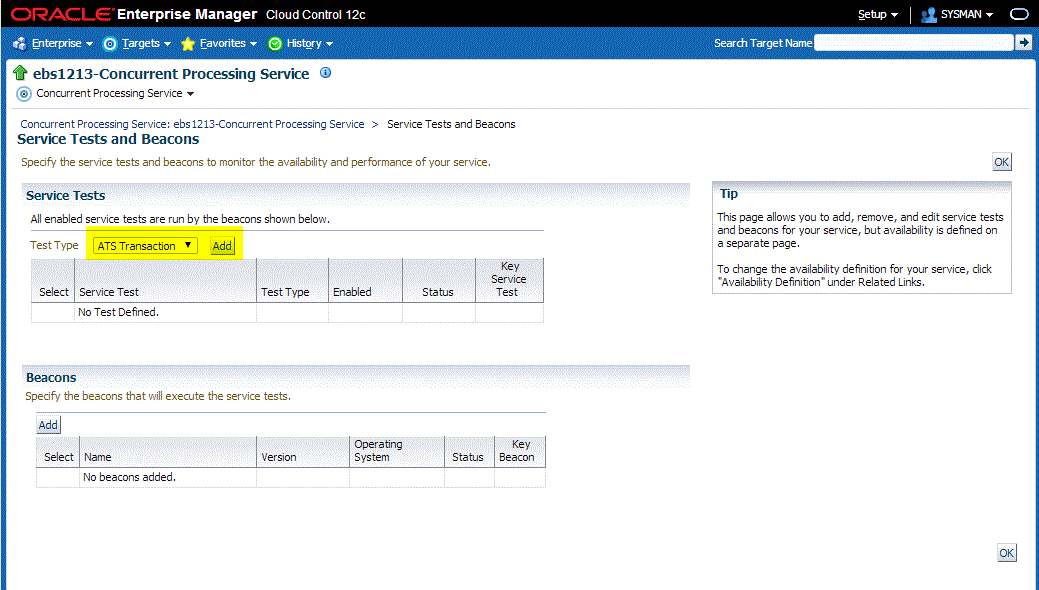
Task: Open the Test Type ATS Transaction dropdown
Action: click(x=145, y=245)
